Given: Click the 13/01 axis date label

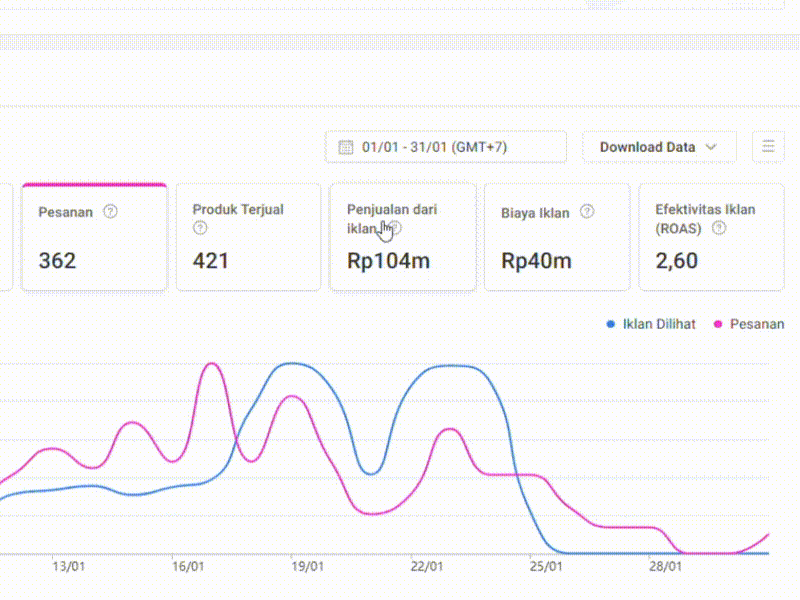Looking at the screenshot, I should [x=68, y=566].
